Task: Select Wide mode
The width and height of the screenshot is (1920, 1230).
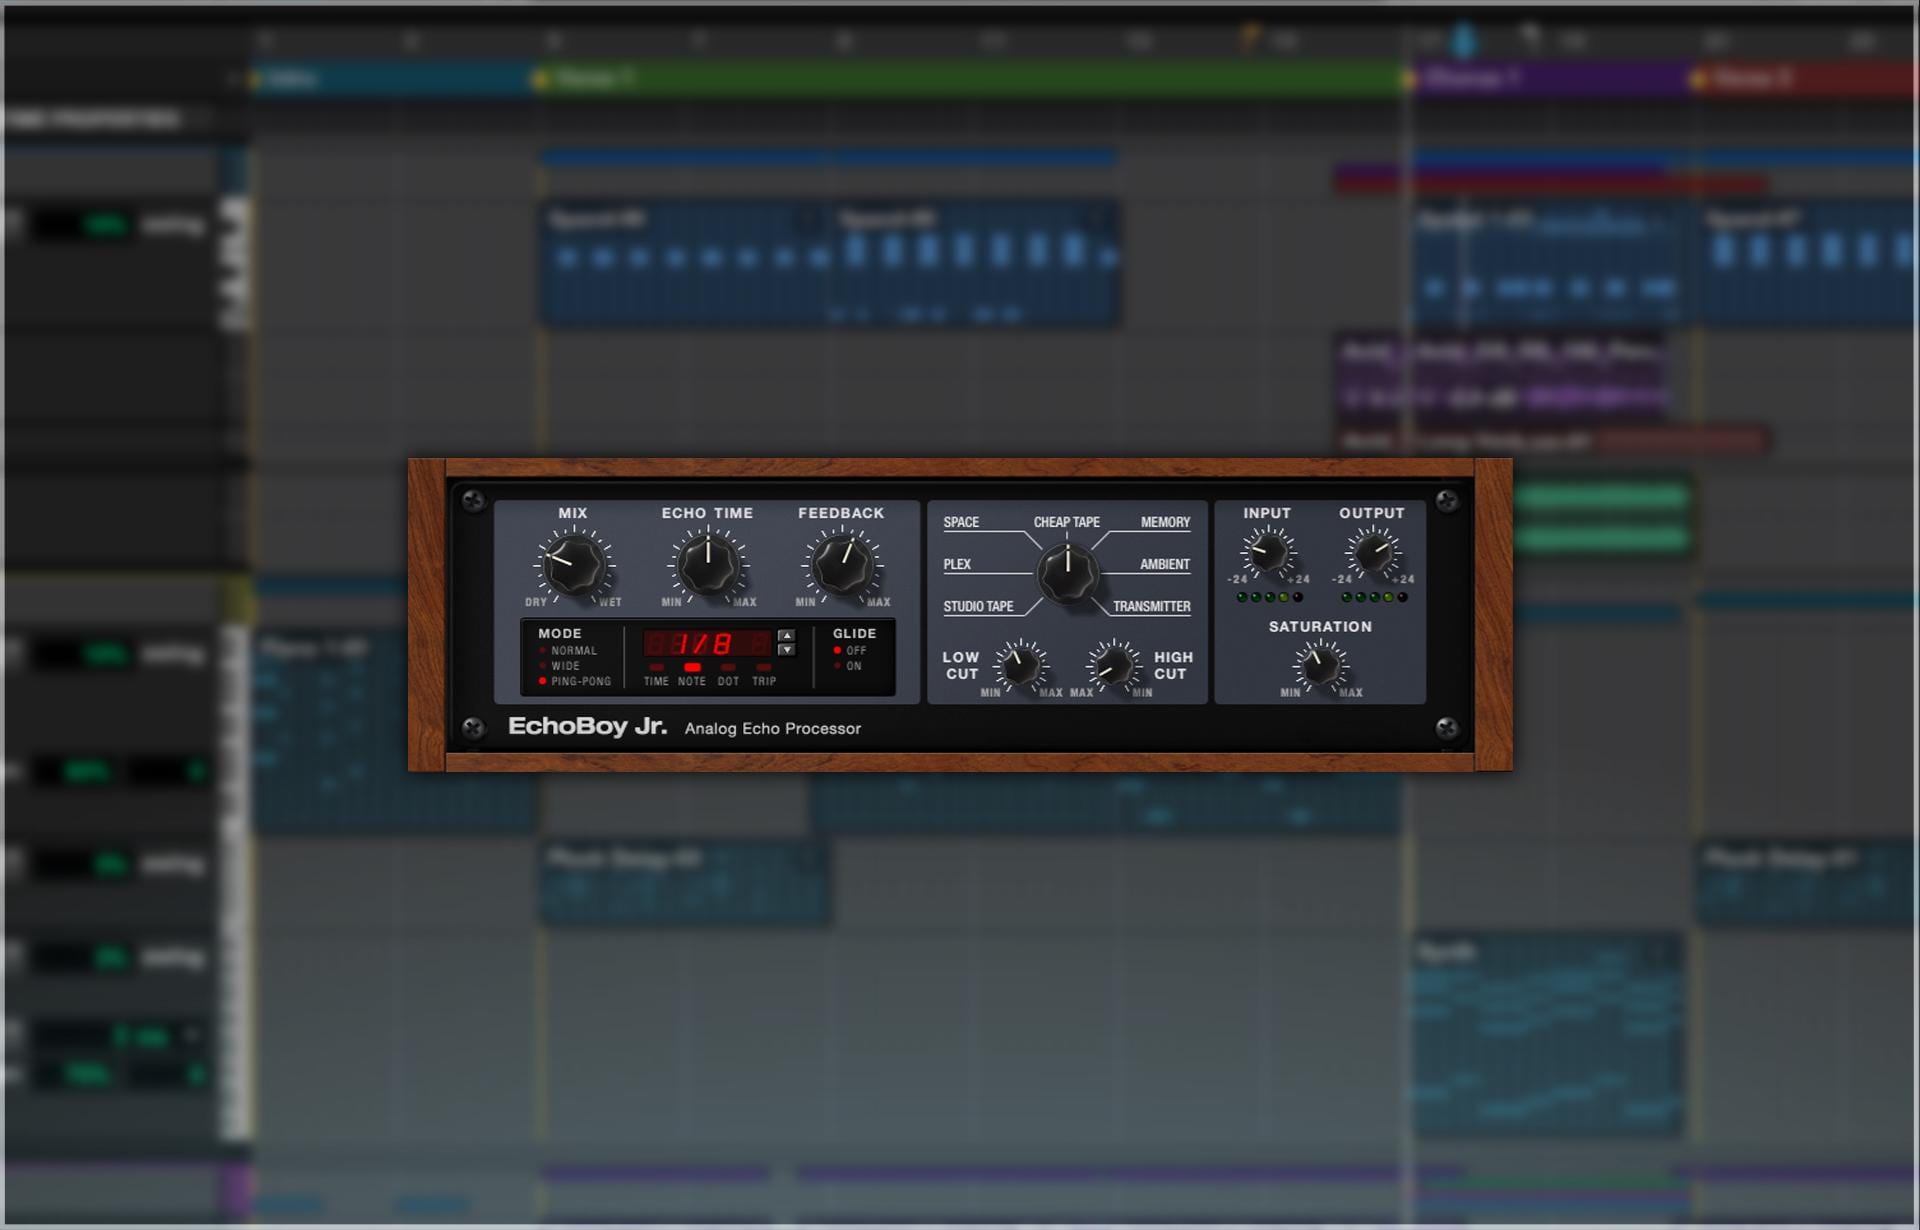Action: pyautogui.click(x=560, y=665)
